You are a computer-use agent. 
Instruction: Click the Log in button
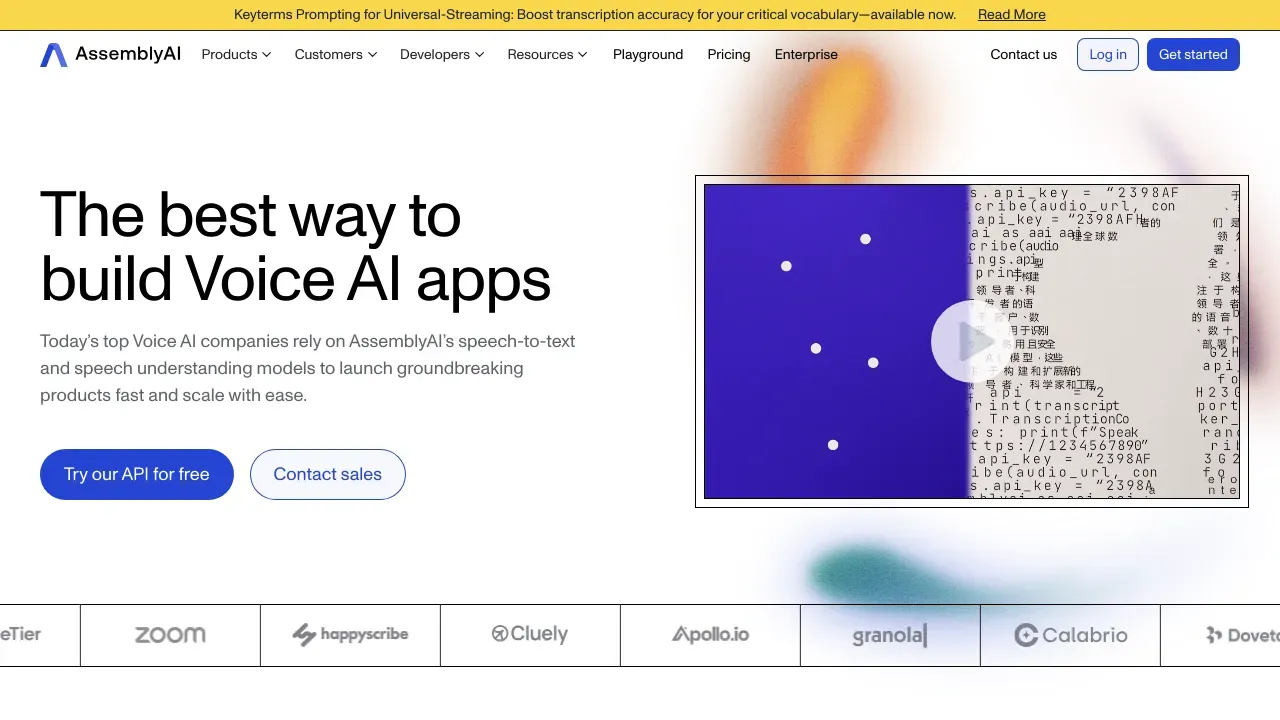tap(1107, 54)
